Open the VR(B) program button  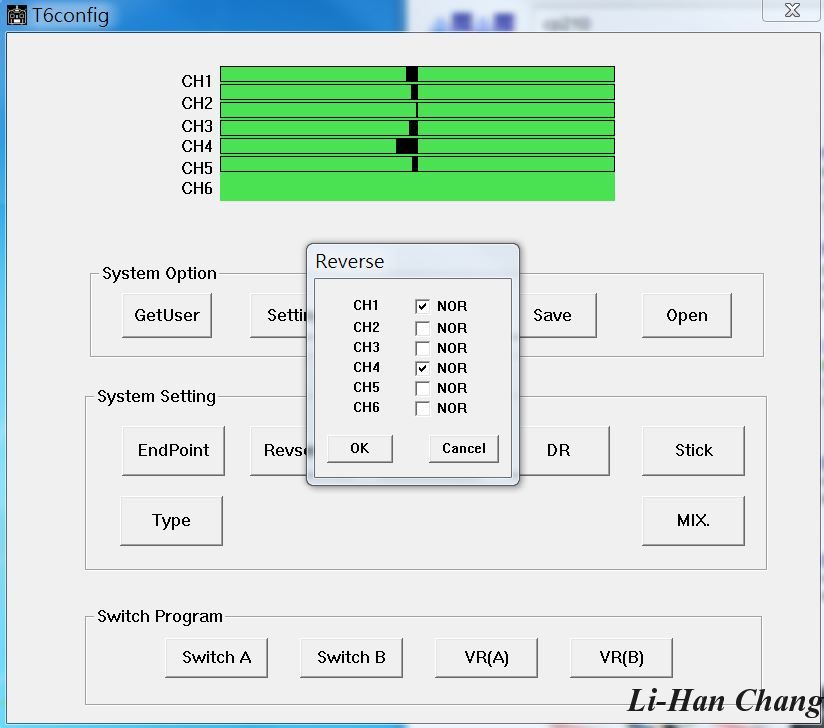[621, 657]
